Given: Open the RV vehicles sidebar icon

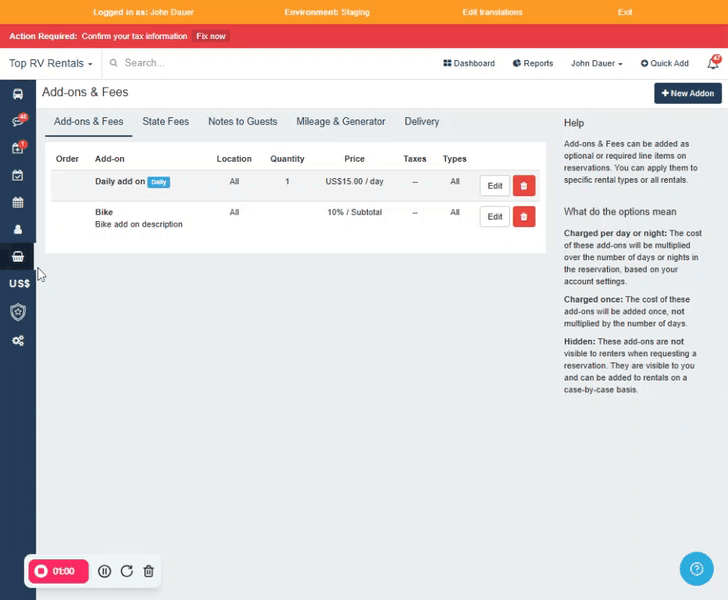Looking at the screenshot, I should click(18, 94).
